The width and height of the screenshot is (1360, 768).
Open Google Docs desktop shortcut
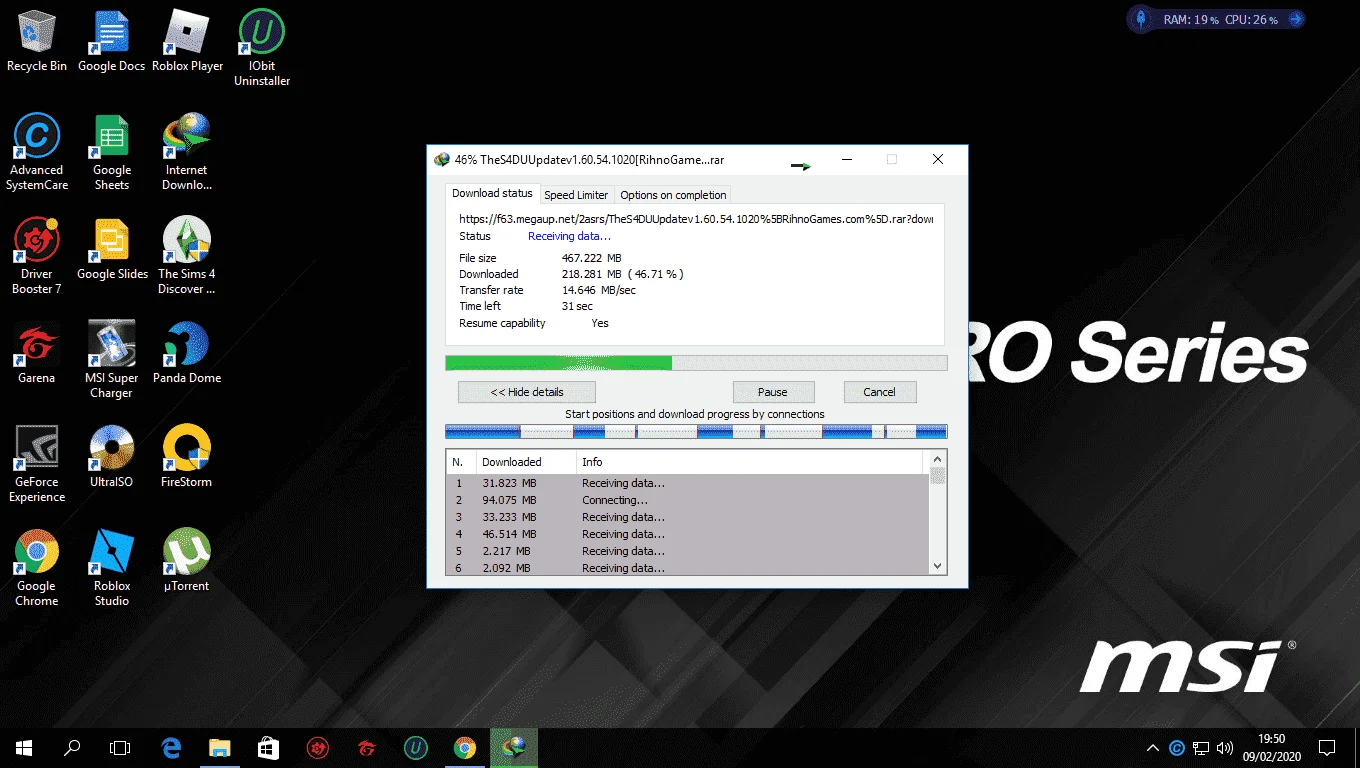[x=111, y=41]
